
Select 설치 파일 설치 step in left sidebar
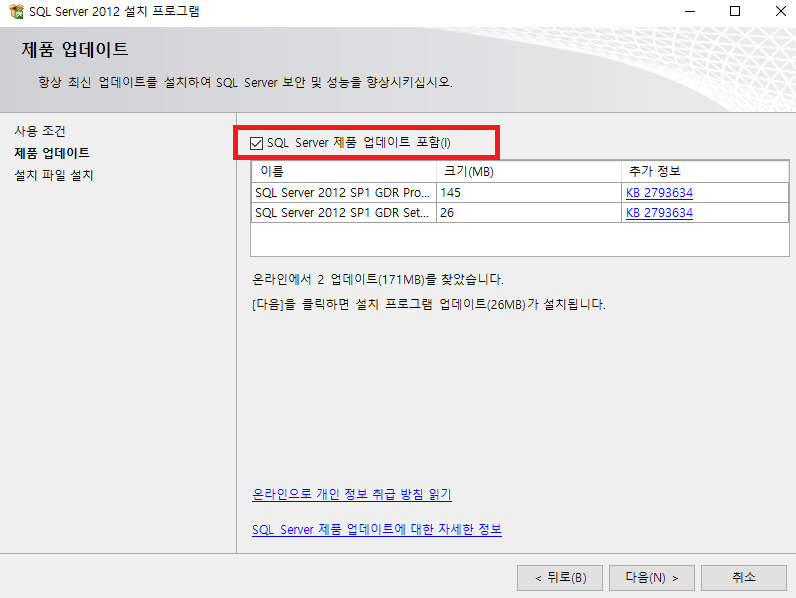click(x=54, y=175)
